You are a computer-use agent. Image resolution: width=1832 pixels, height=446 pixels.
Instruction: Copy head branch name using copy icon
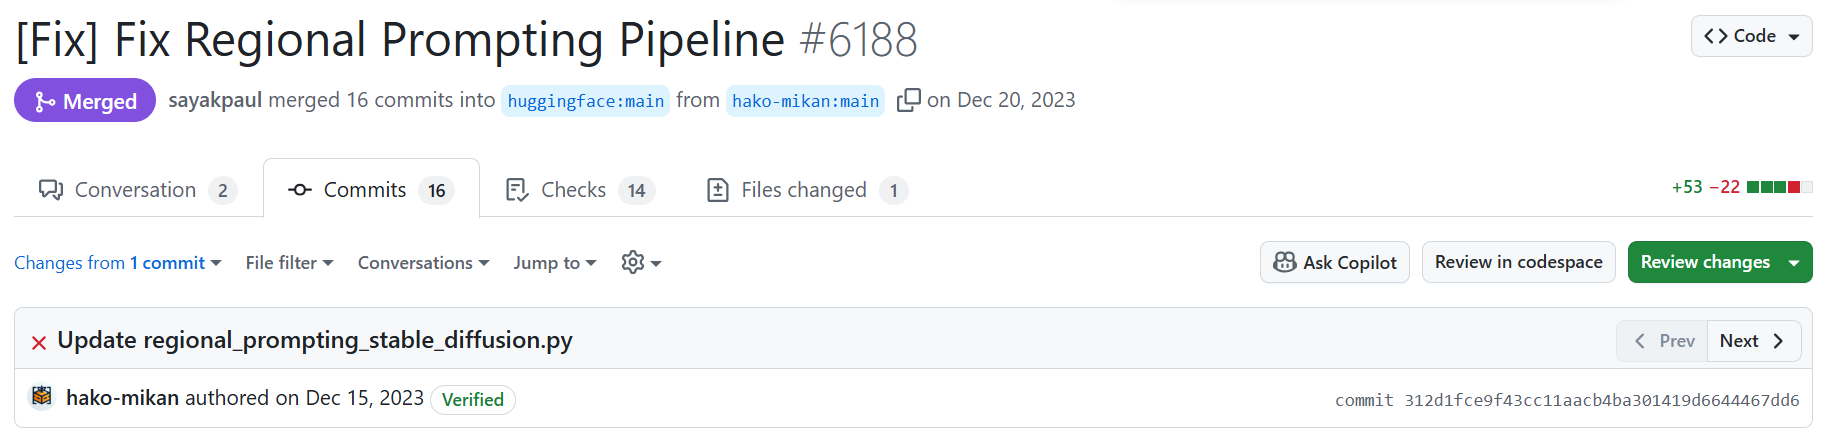coord(908,101)
